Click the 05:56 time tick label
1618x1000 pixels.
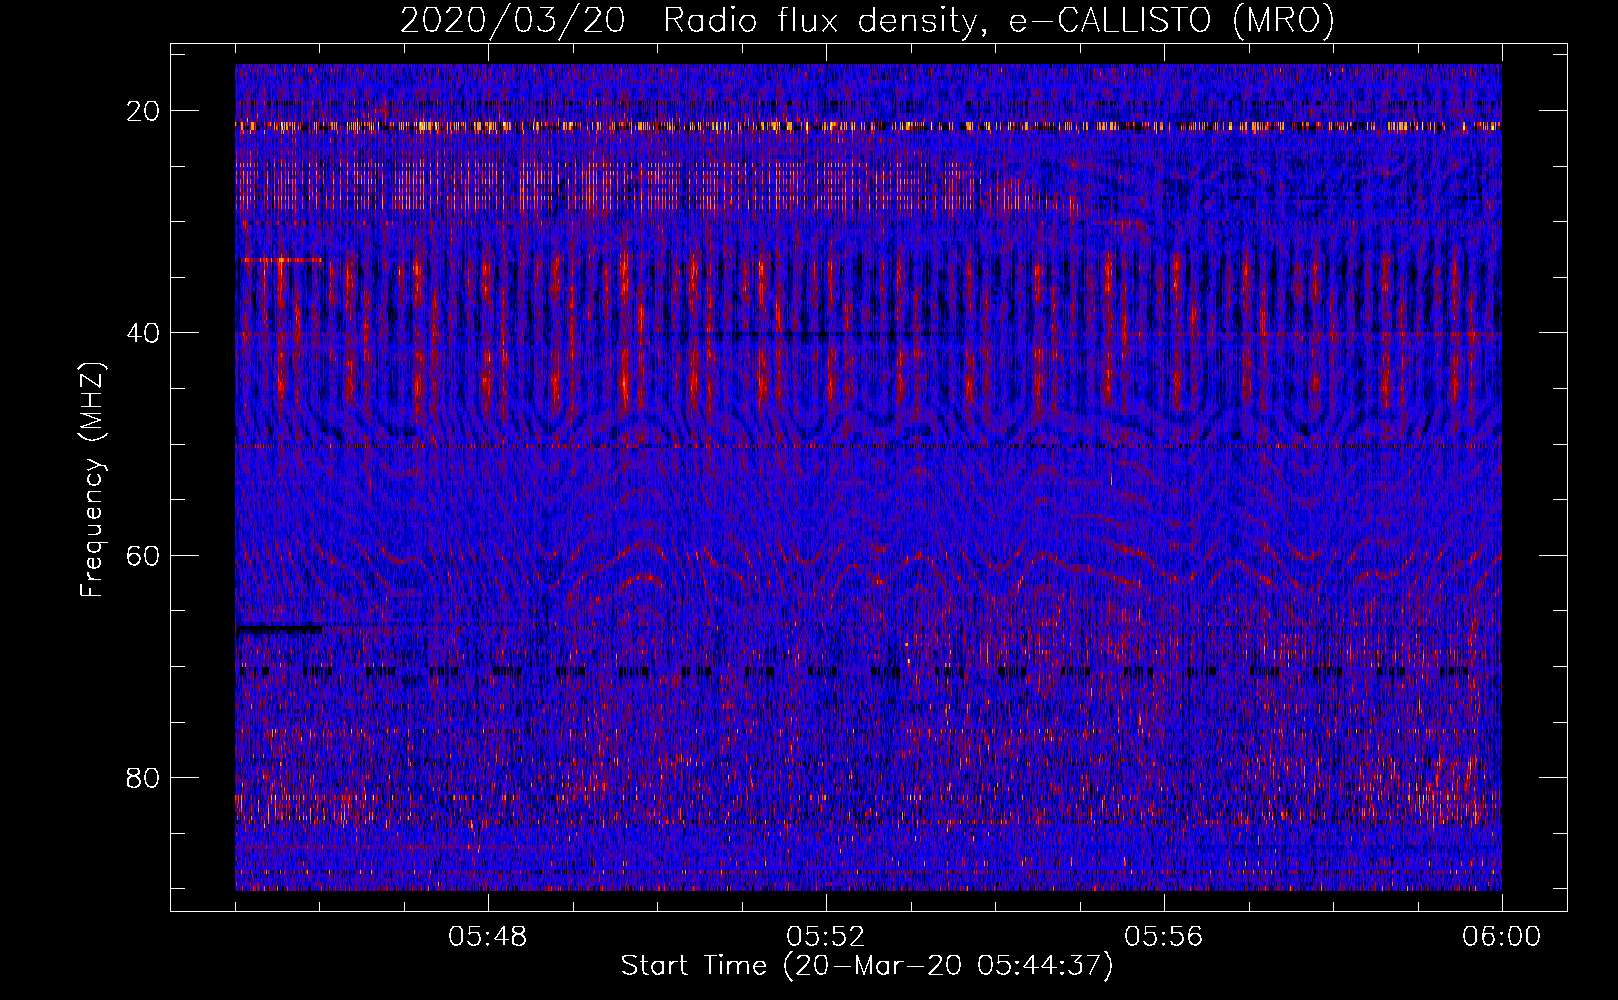[x=1164, y=937]
